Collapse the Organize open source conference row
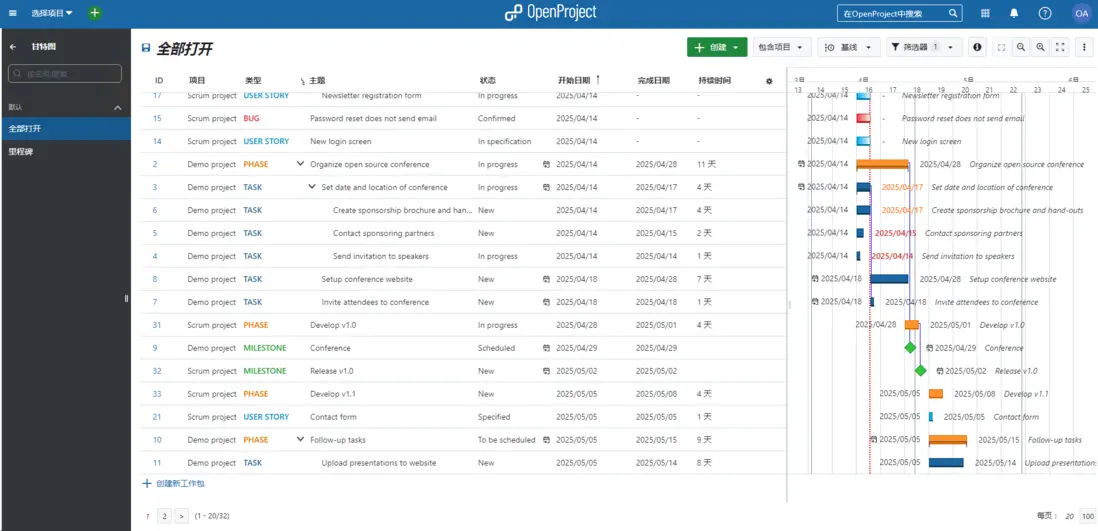Image resolution: width=1098 pixels, height=531 pixels. [x=300, y=164]
